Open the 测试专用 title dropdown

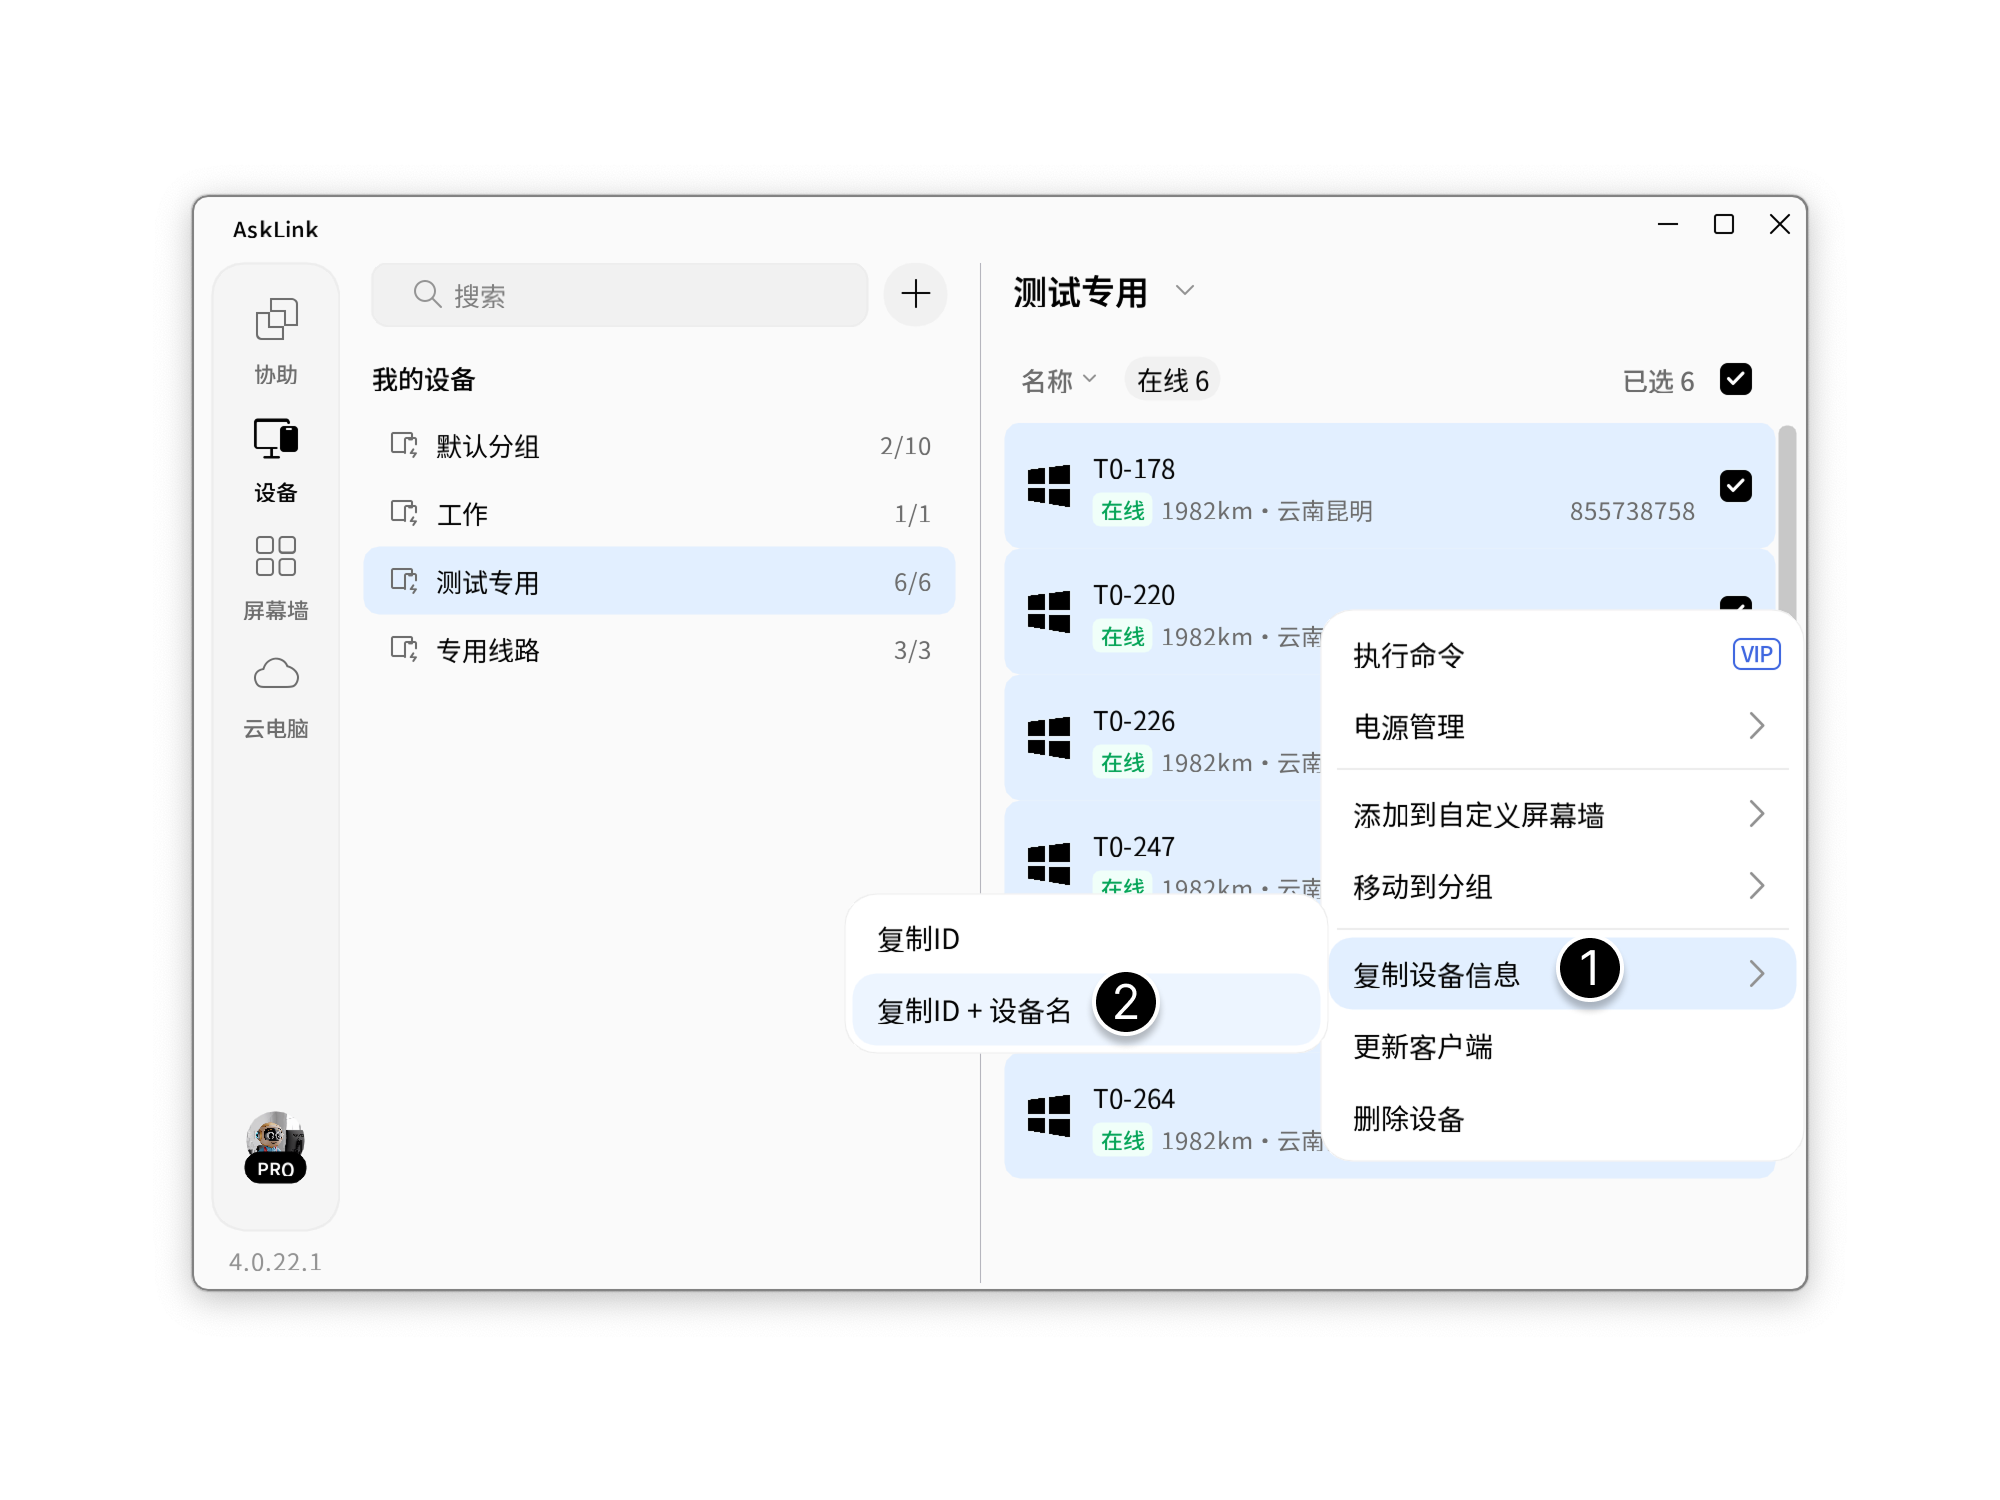pos(1185,292)
